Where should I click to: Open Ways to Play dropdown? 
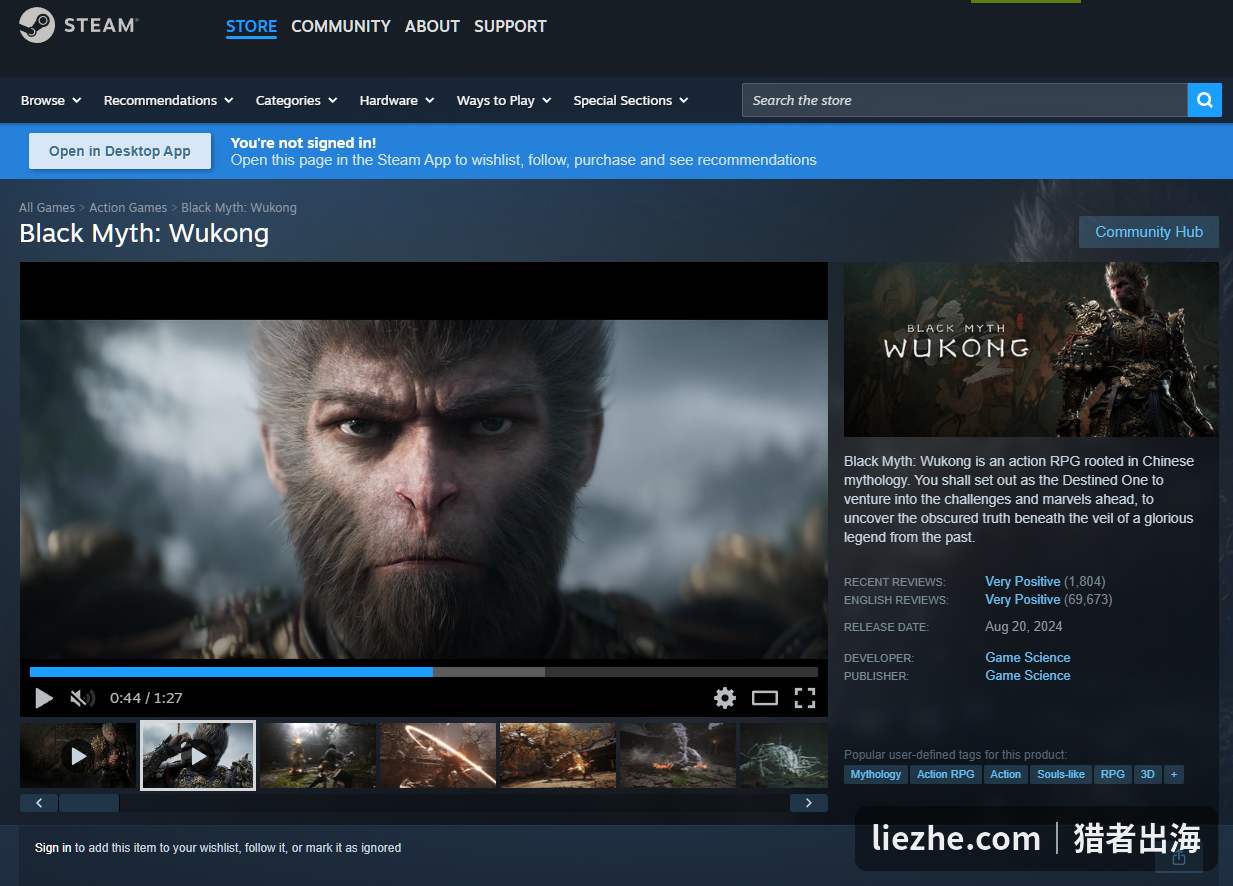click(504, 100)
